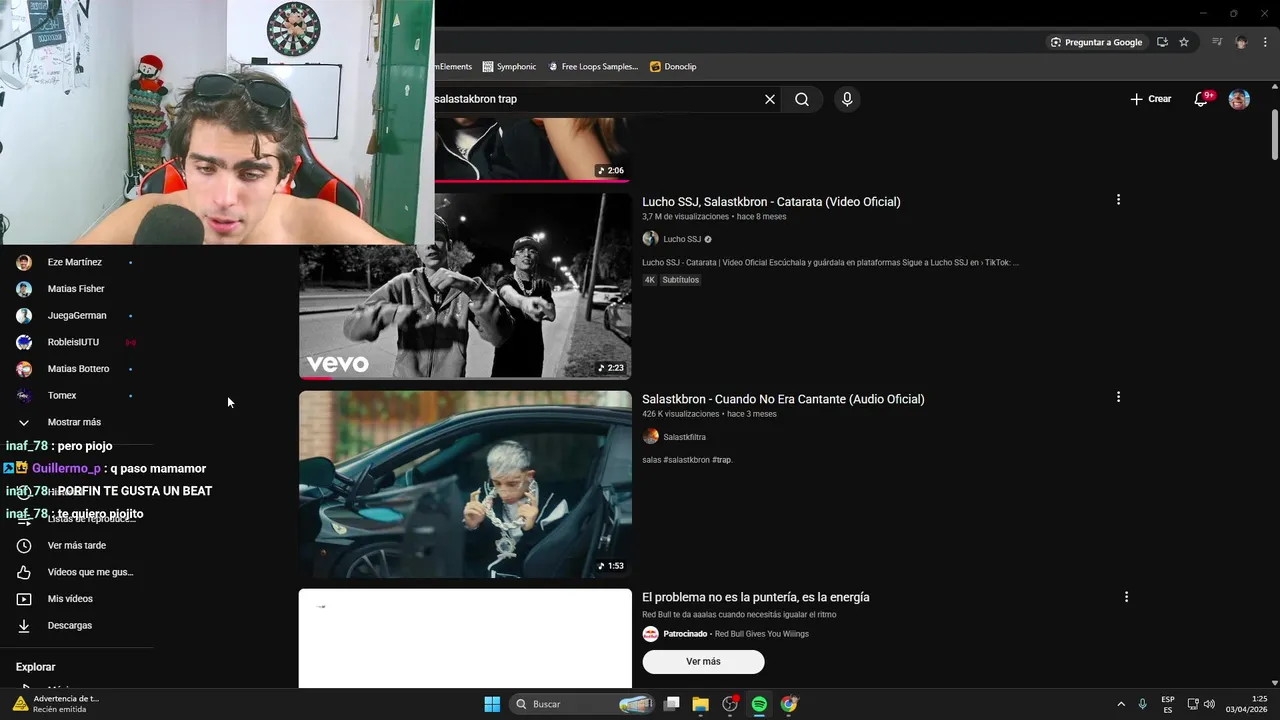Open Cuando No Era Cantante options menu
The image size is (1280, 720).
(1118, 397)
